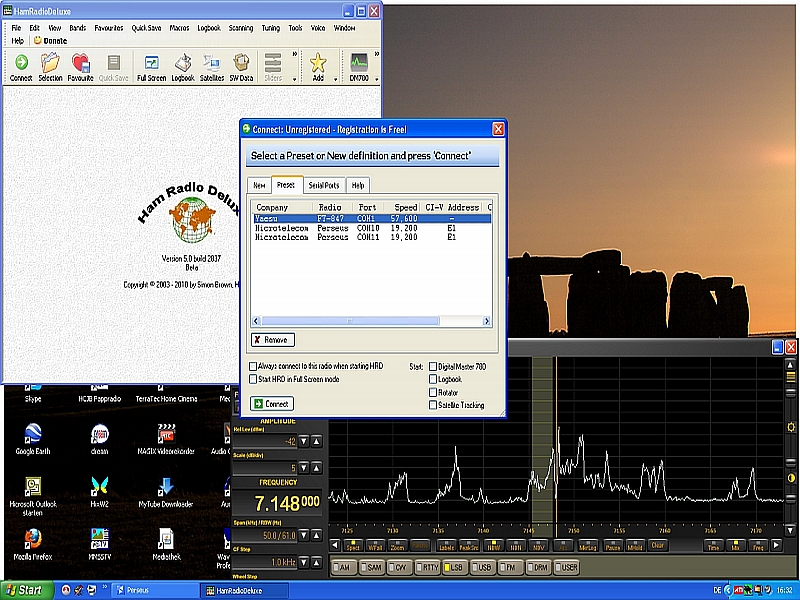
Task: Switch to the New tab in Connect dialog
Action: (x=259, y=185)
